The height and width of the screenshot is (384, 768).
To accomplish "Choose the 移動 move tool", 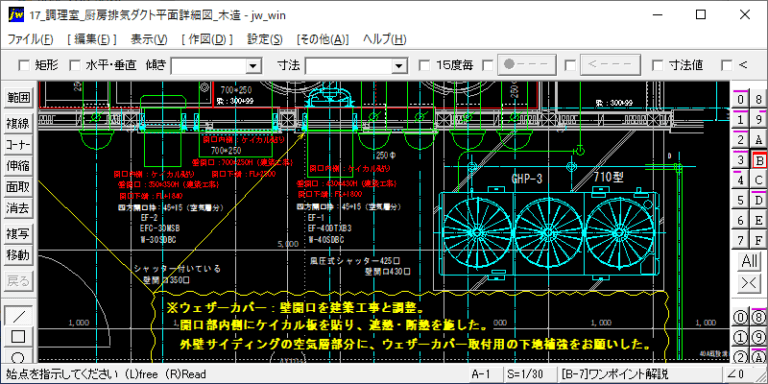I will [x=18, y=255].
